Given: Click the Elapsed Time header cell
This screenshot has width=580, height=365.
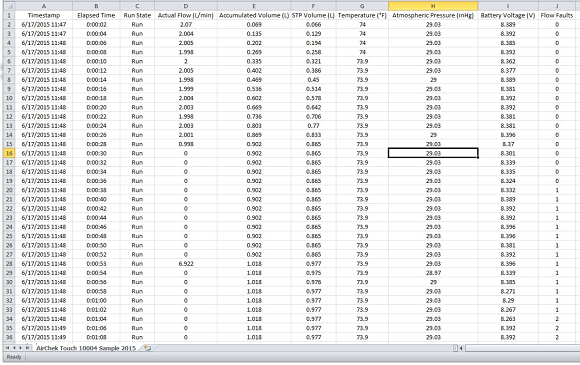Looking at the screenshot, I should tap(96, 15).
